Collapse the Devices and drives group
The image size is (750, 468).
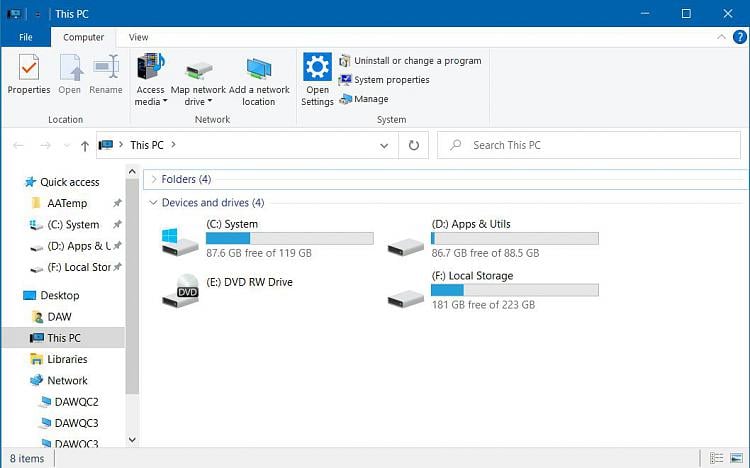click(x=154, y=203)
